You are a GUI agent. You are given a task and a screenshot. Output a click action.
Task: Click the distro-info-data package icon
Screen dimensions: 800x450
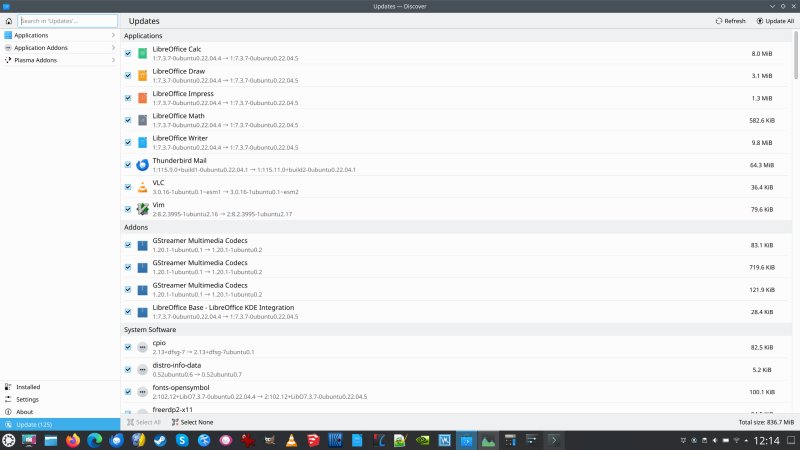pyautogui.click(x=142, y=369)
